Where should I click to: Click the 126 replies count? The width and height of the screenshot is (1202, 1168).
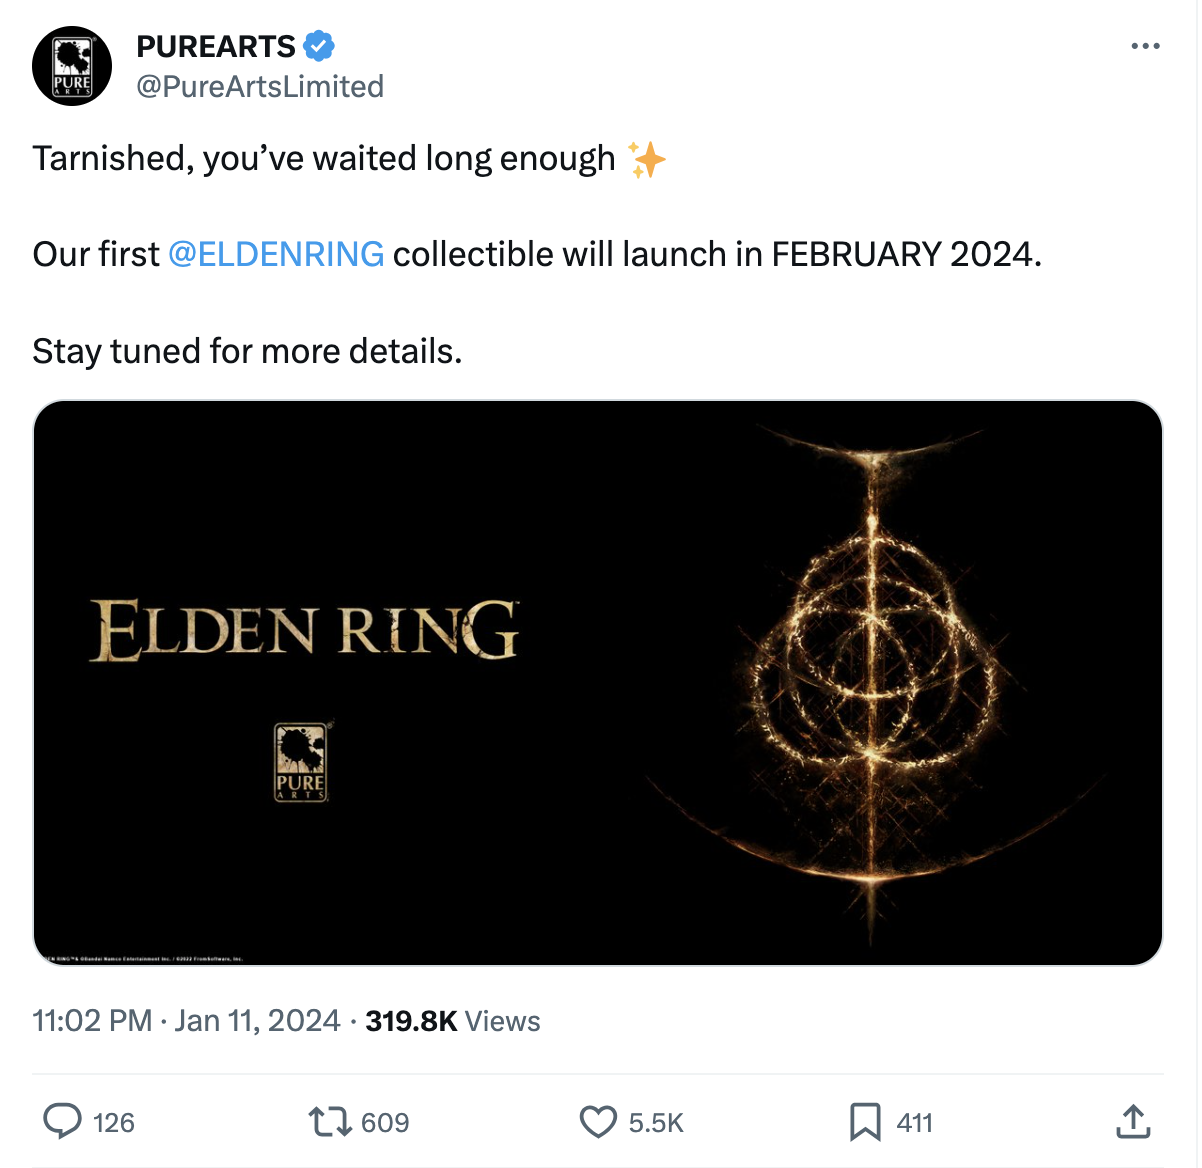point(114,1123)
